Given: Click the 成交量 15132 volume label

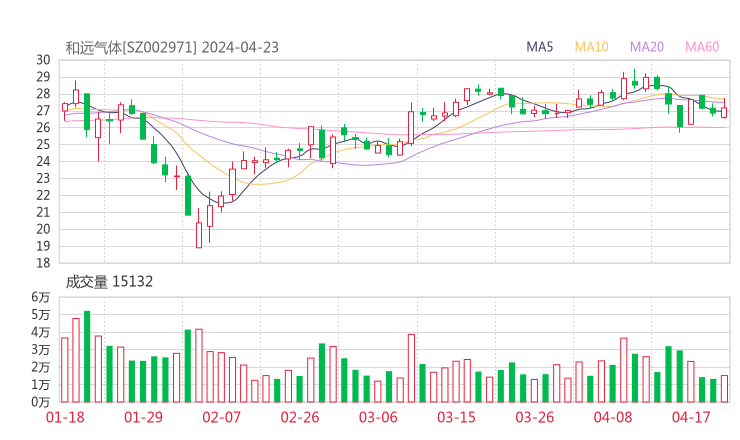Looking at the screenshot, I should [109, 282].
